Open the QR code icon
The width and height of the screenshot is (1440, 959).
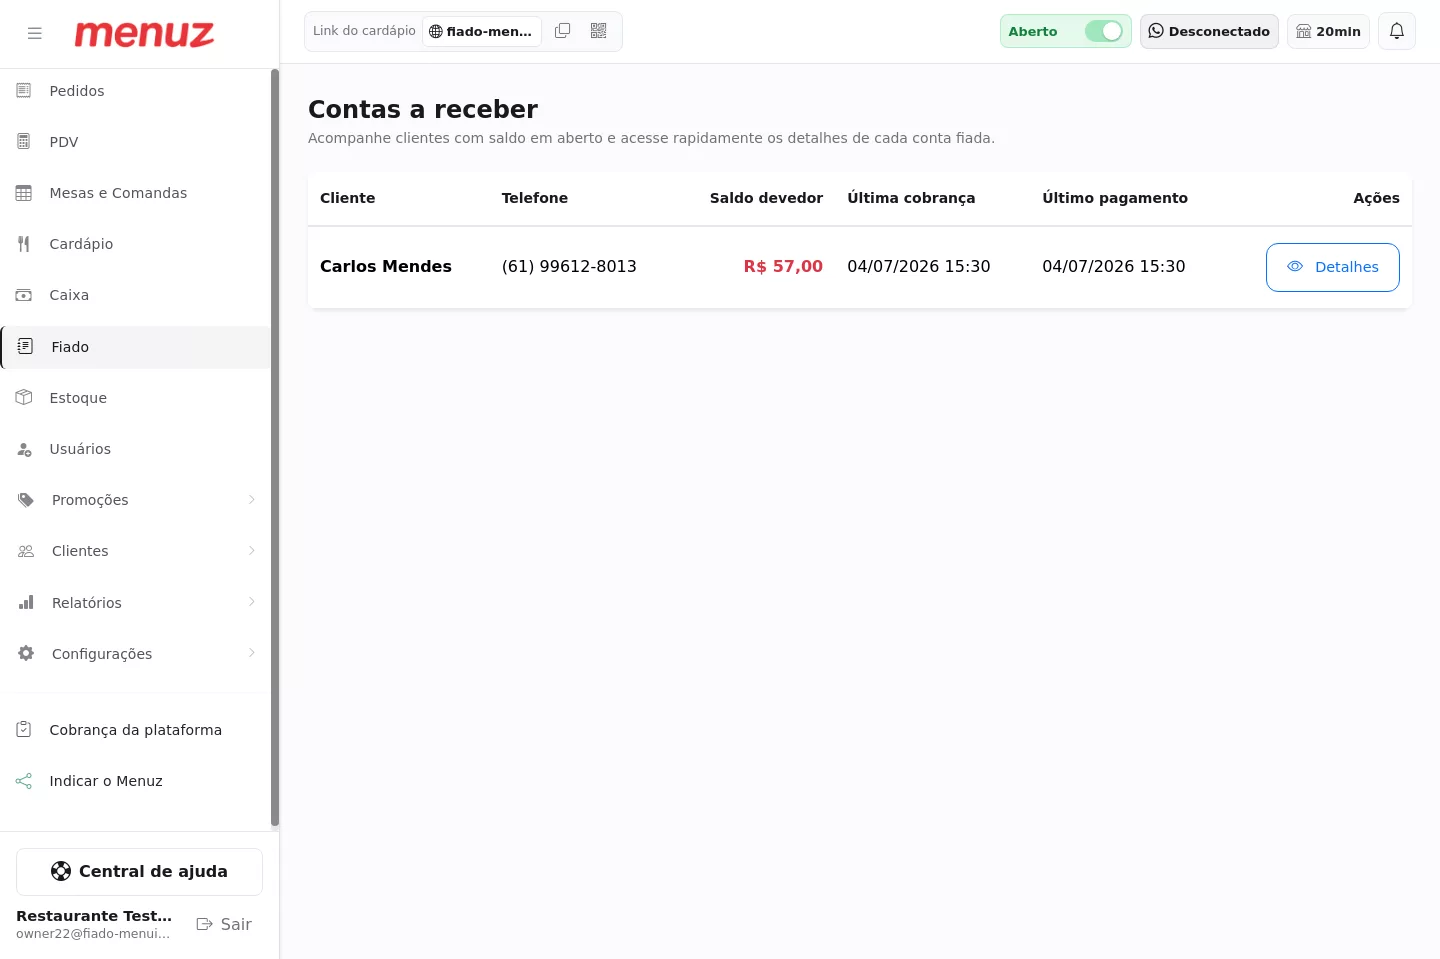pyautogui.click(x=599, y=31)
